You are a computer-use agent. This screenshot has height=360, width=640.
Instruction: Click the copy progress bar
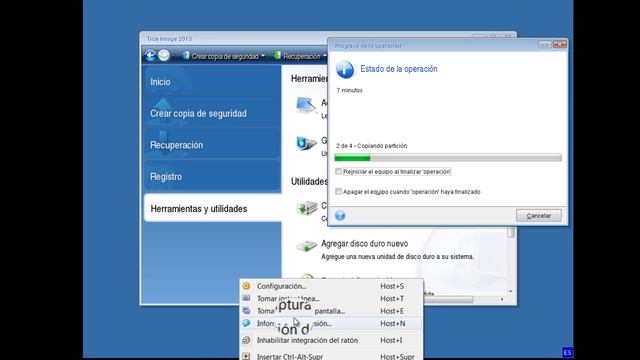448,158
